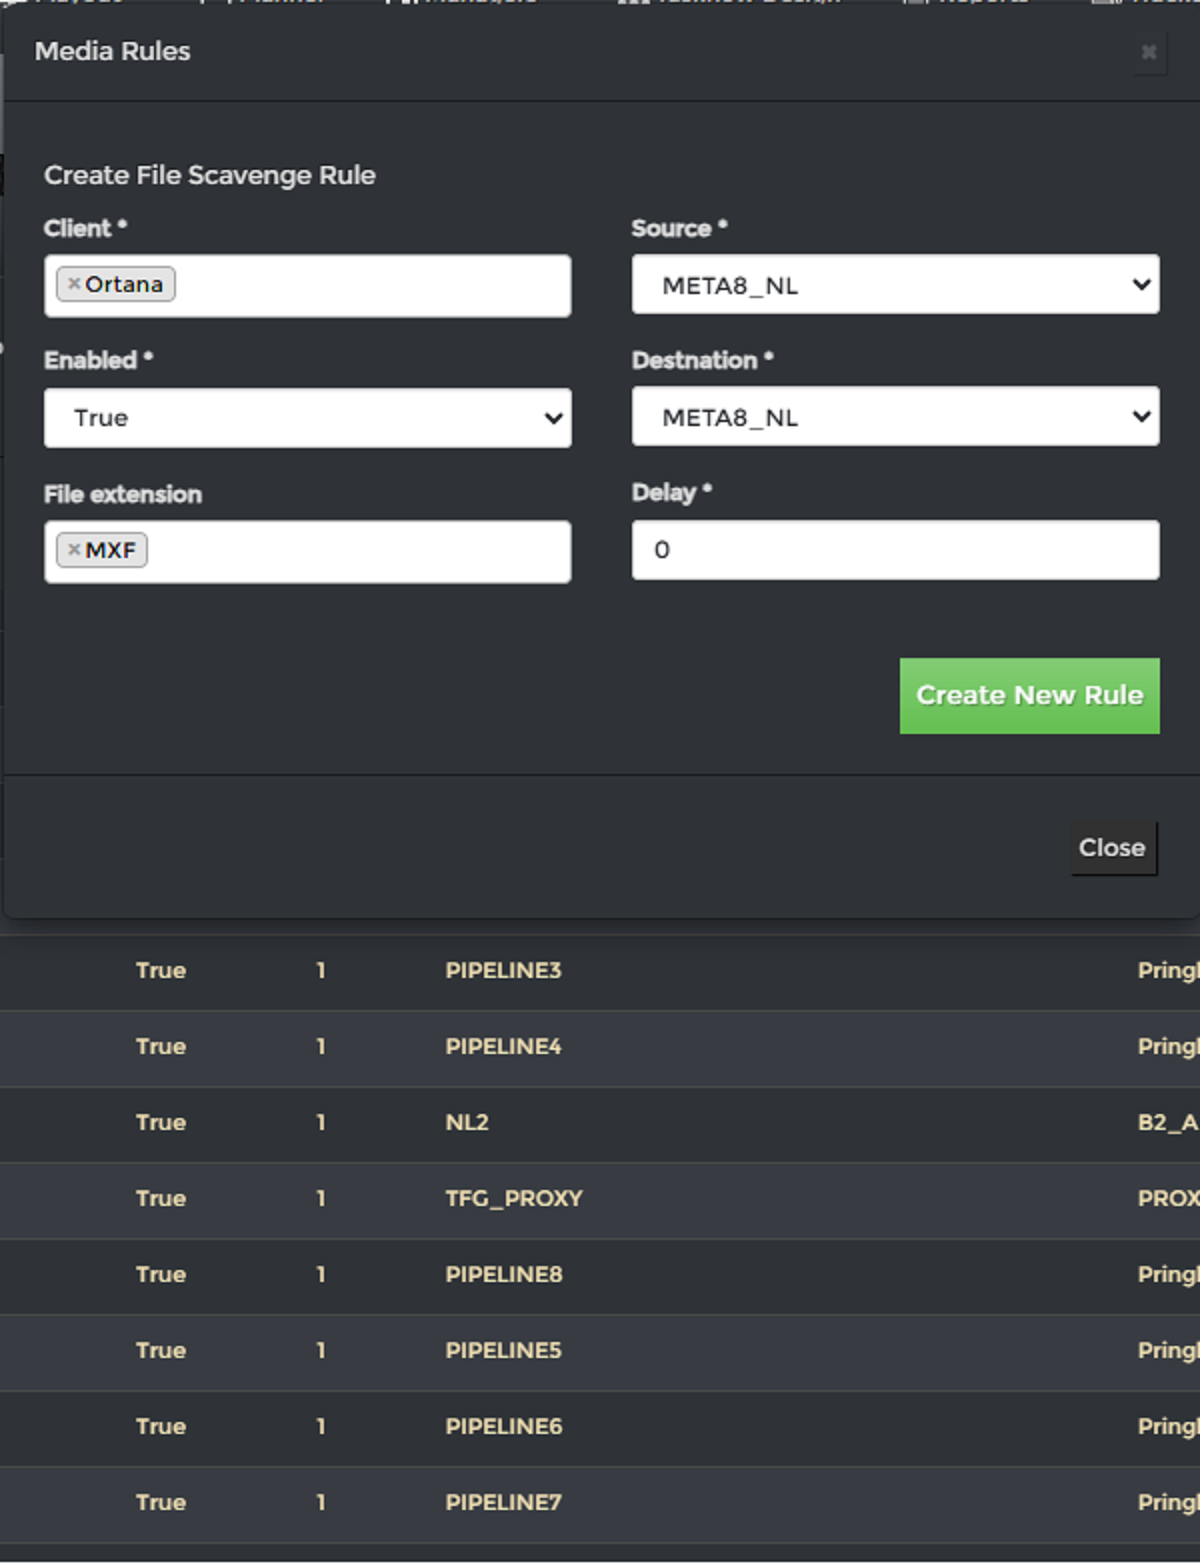Pick the PIPELINE8 row in the table

[x=503, y=1275]
